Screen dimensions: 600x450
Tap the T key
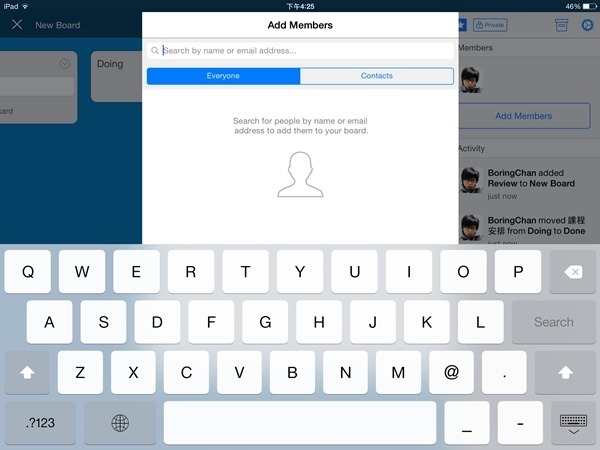coord(245,272)
